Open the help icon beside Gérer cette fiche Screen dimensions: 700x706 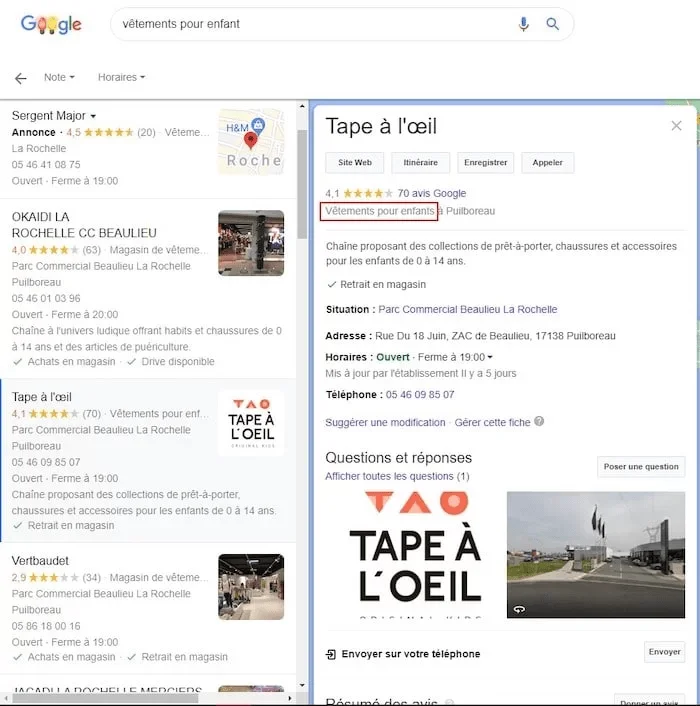tap(539, 421)
